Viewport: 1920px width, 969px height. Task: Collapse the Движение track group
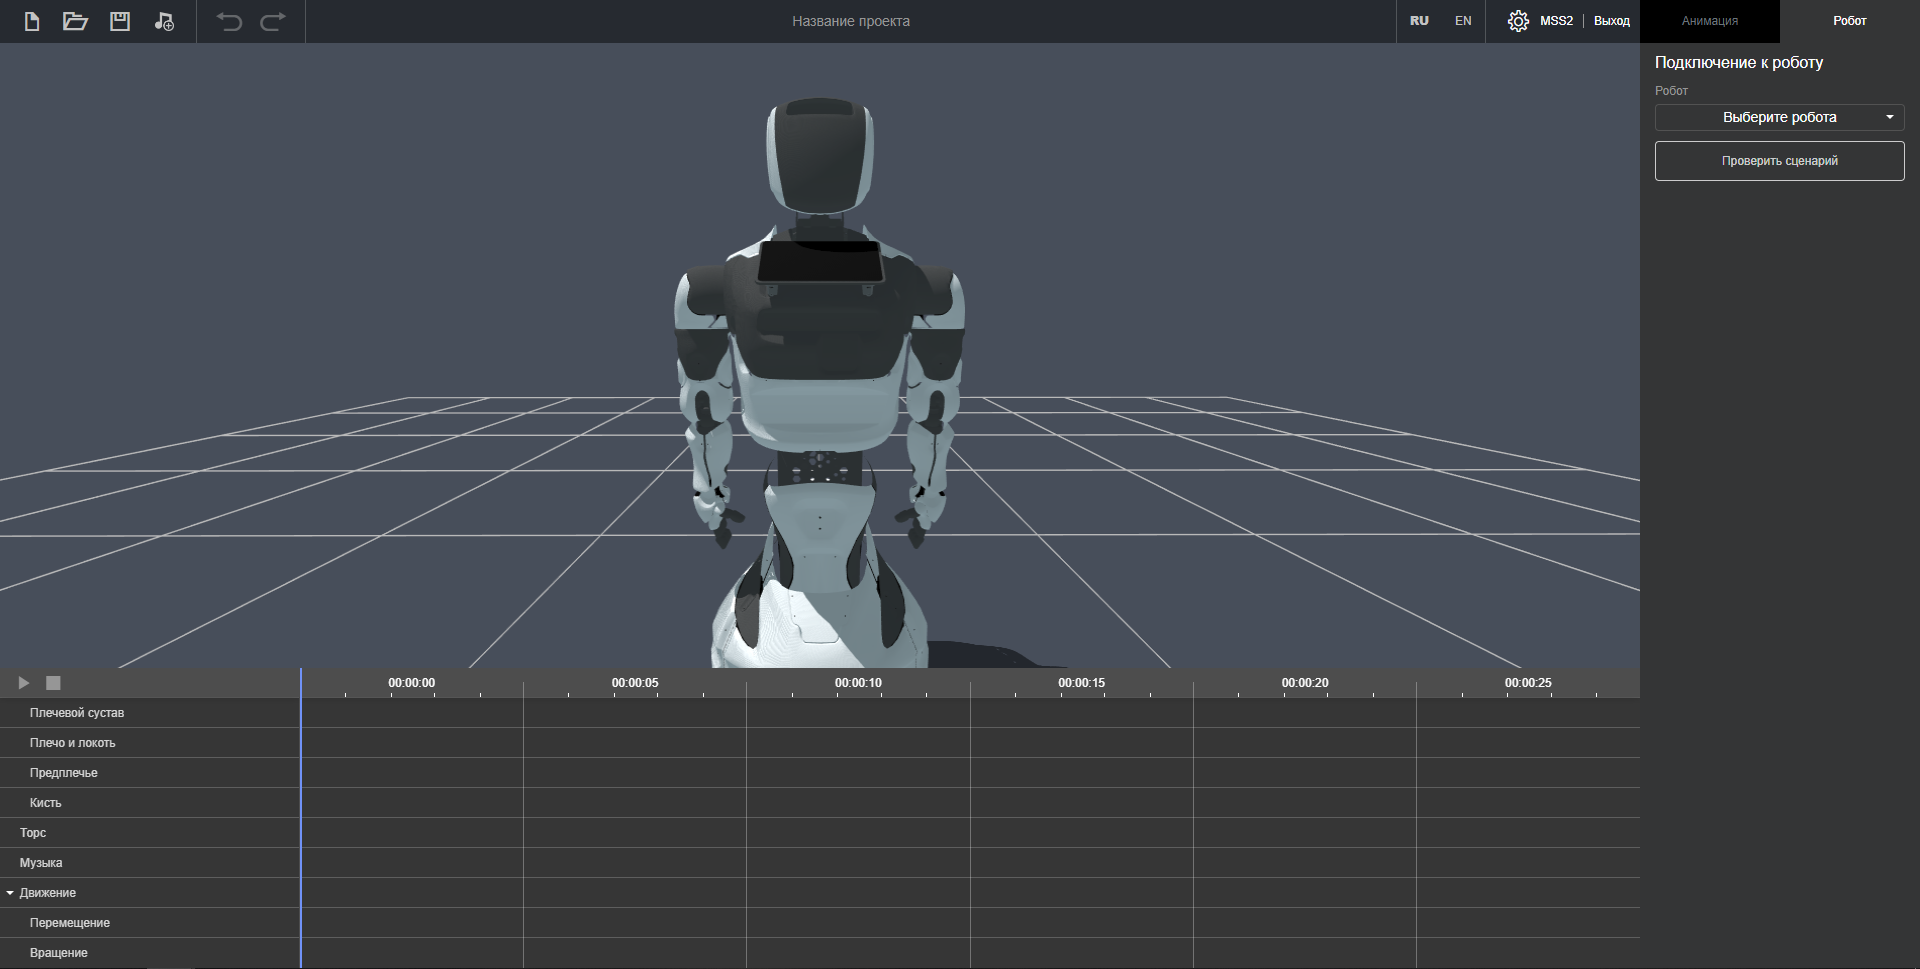point(10,893)
